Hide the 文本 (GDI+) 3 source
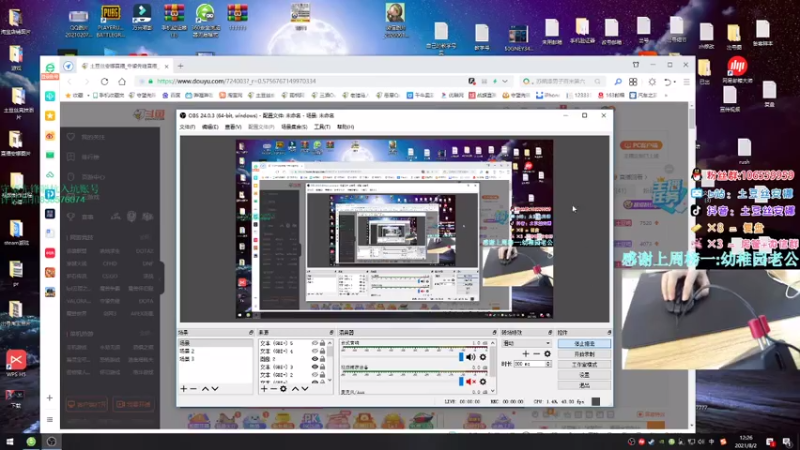 tap(315, 367)
